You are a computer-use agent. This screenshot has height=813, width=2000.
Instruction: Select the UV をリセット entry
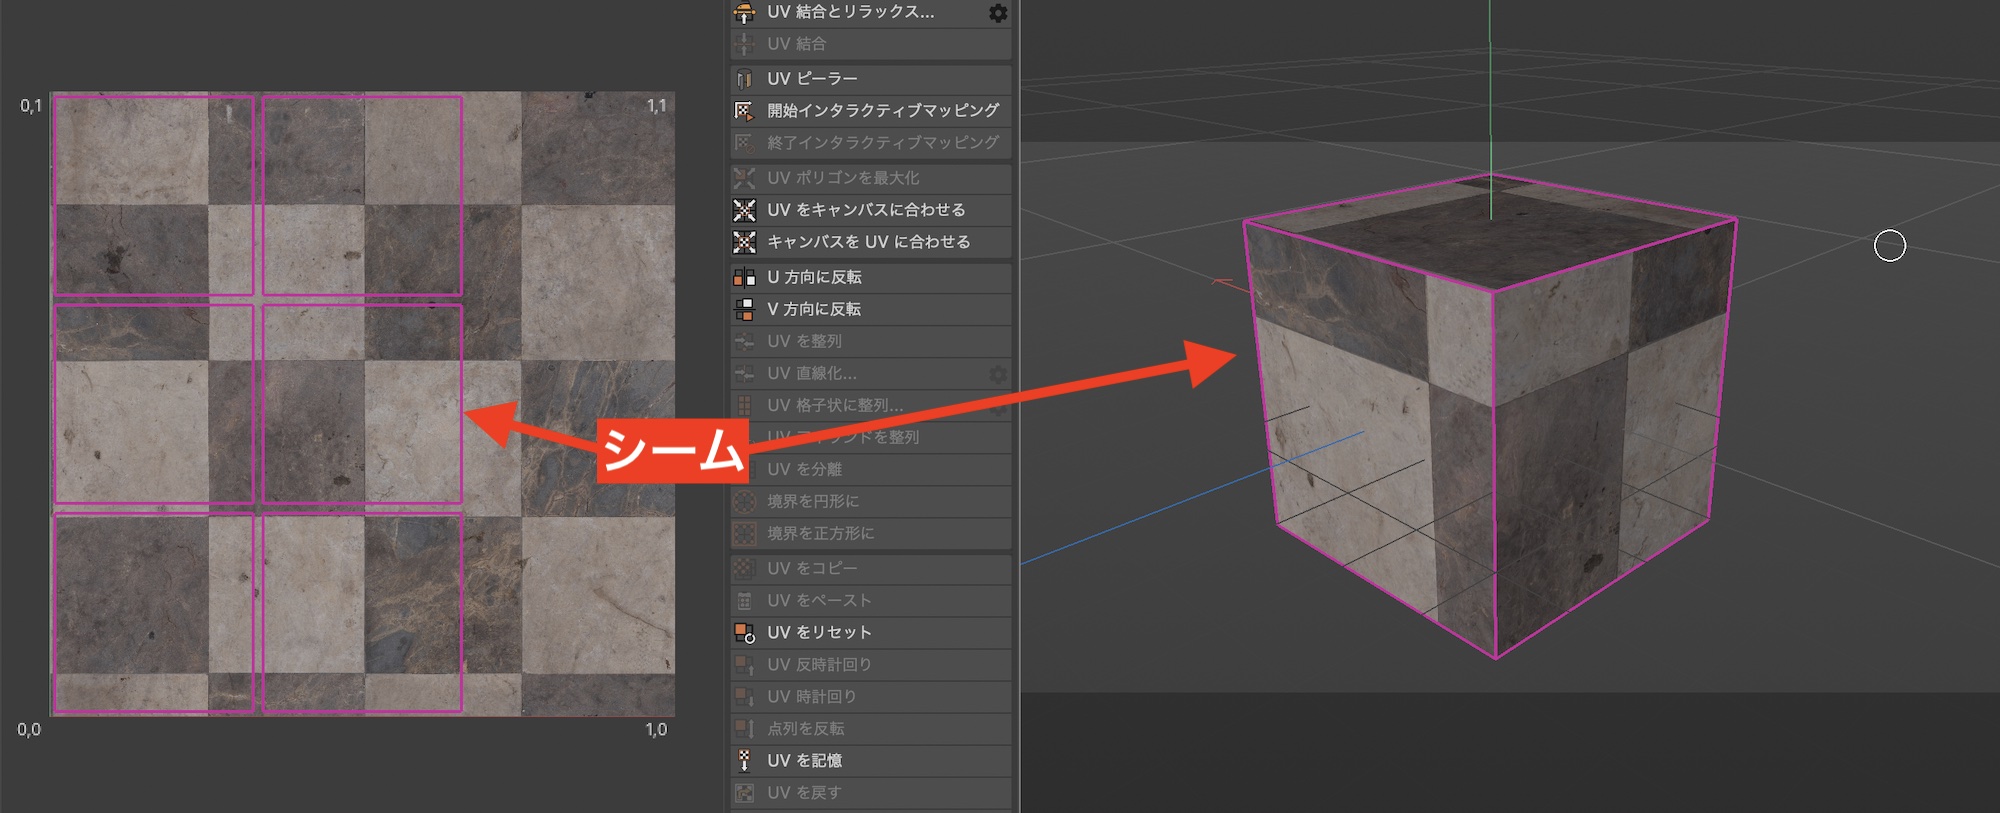click(819, 633)
